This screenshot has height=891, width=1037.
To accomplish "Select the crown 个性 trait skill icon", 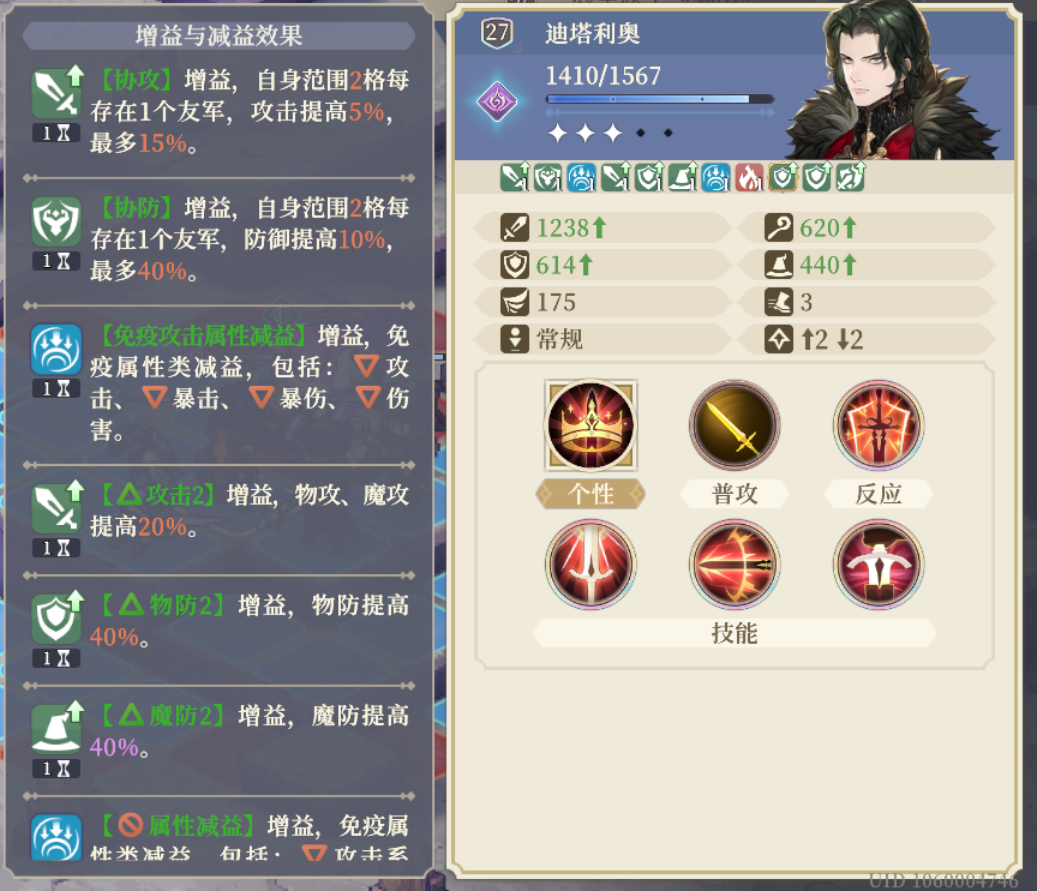I will (591, 425).
